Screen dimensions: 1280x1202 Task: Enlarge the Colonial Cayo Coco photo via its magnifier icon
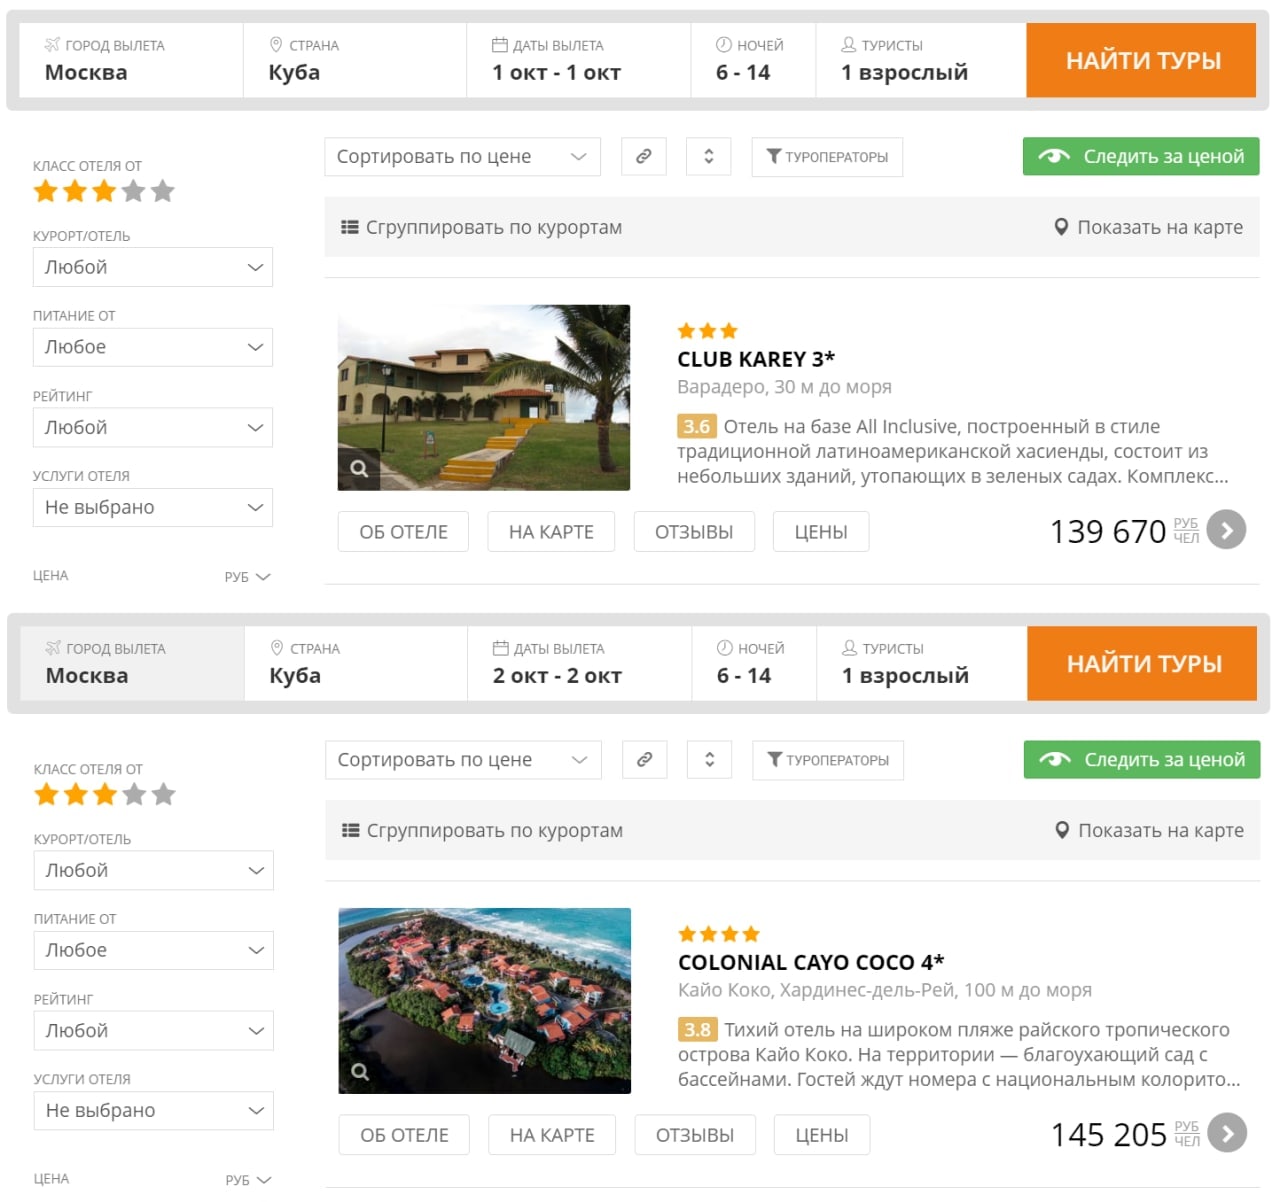click(360, 1071)
